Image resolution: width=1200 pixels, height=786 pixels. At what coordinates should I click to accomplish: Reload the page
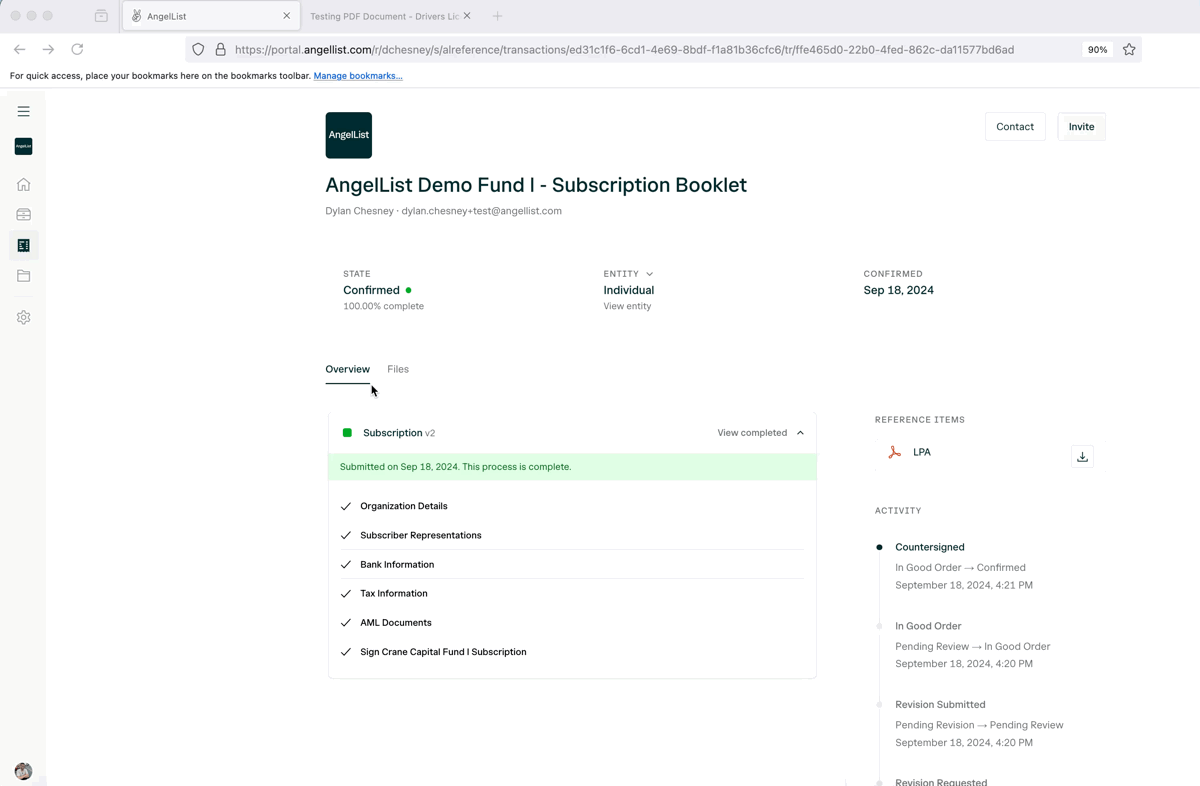[77, 49]
